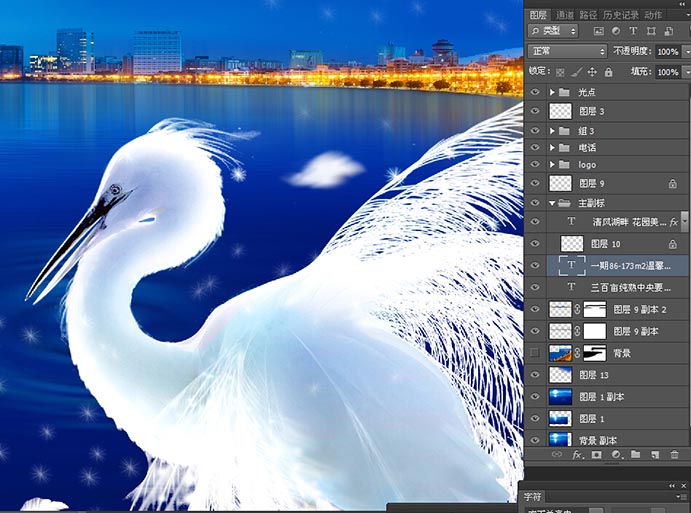Click 图层 1 layer thumbnail
This screenshot has width=691, height=513.
click(560, 418)
